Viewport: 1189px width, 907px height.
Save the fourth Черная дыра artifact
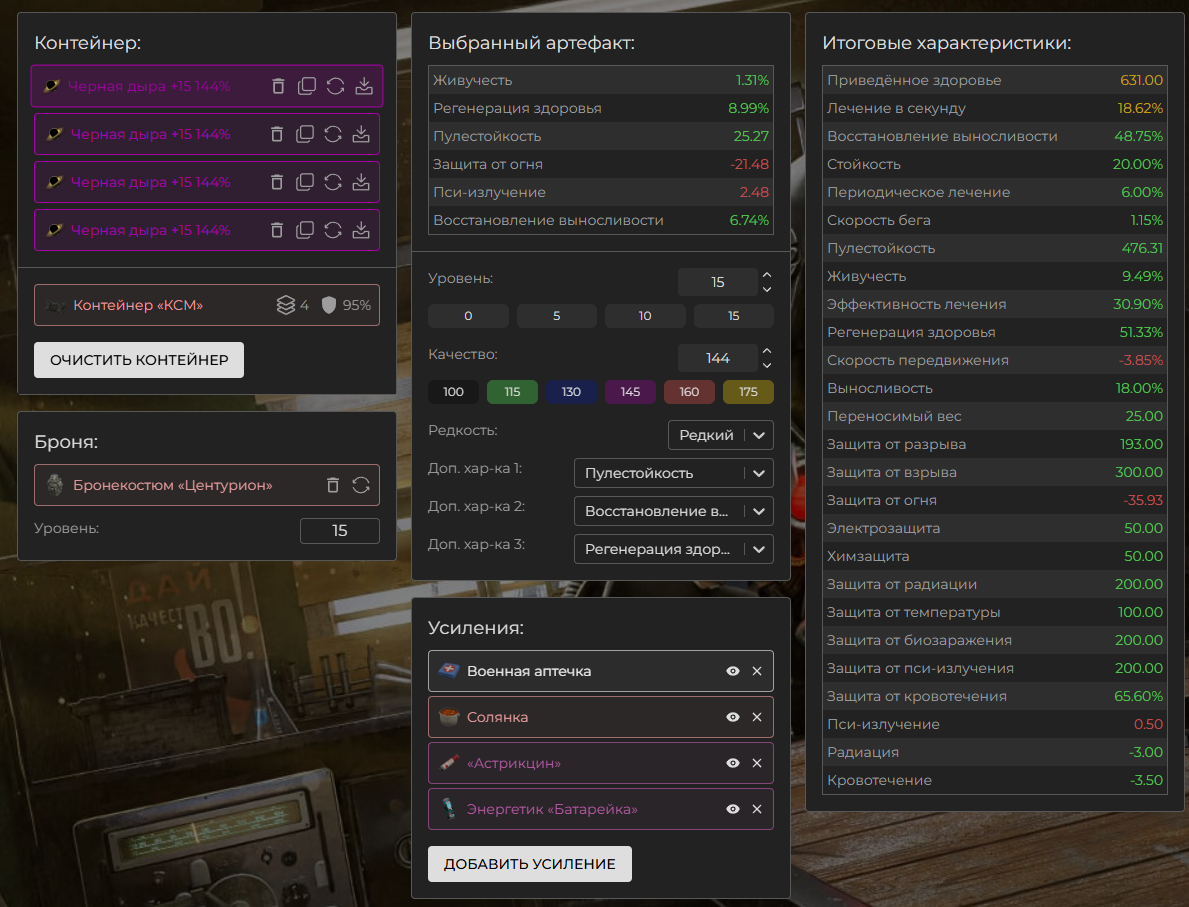coord(361,230)
